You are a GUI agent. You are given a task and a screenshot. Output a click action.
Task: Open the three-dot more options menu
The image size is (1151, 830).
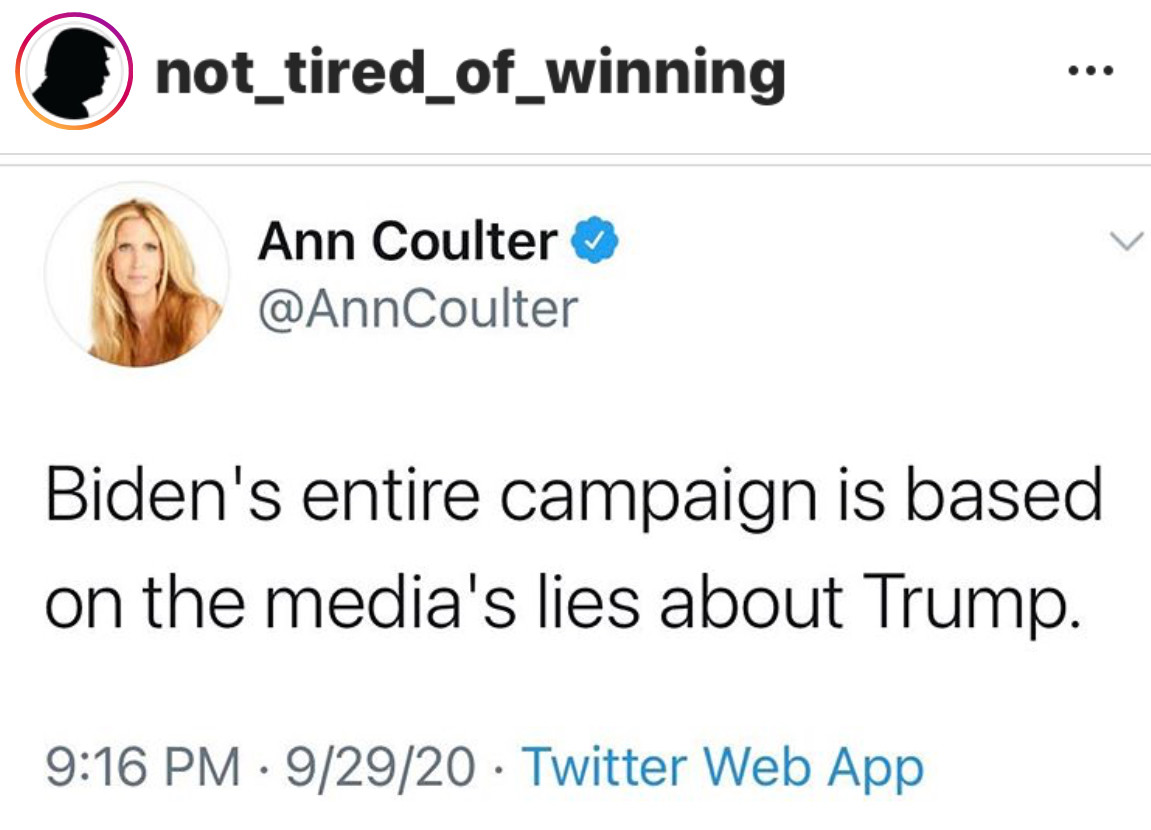1089,73
